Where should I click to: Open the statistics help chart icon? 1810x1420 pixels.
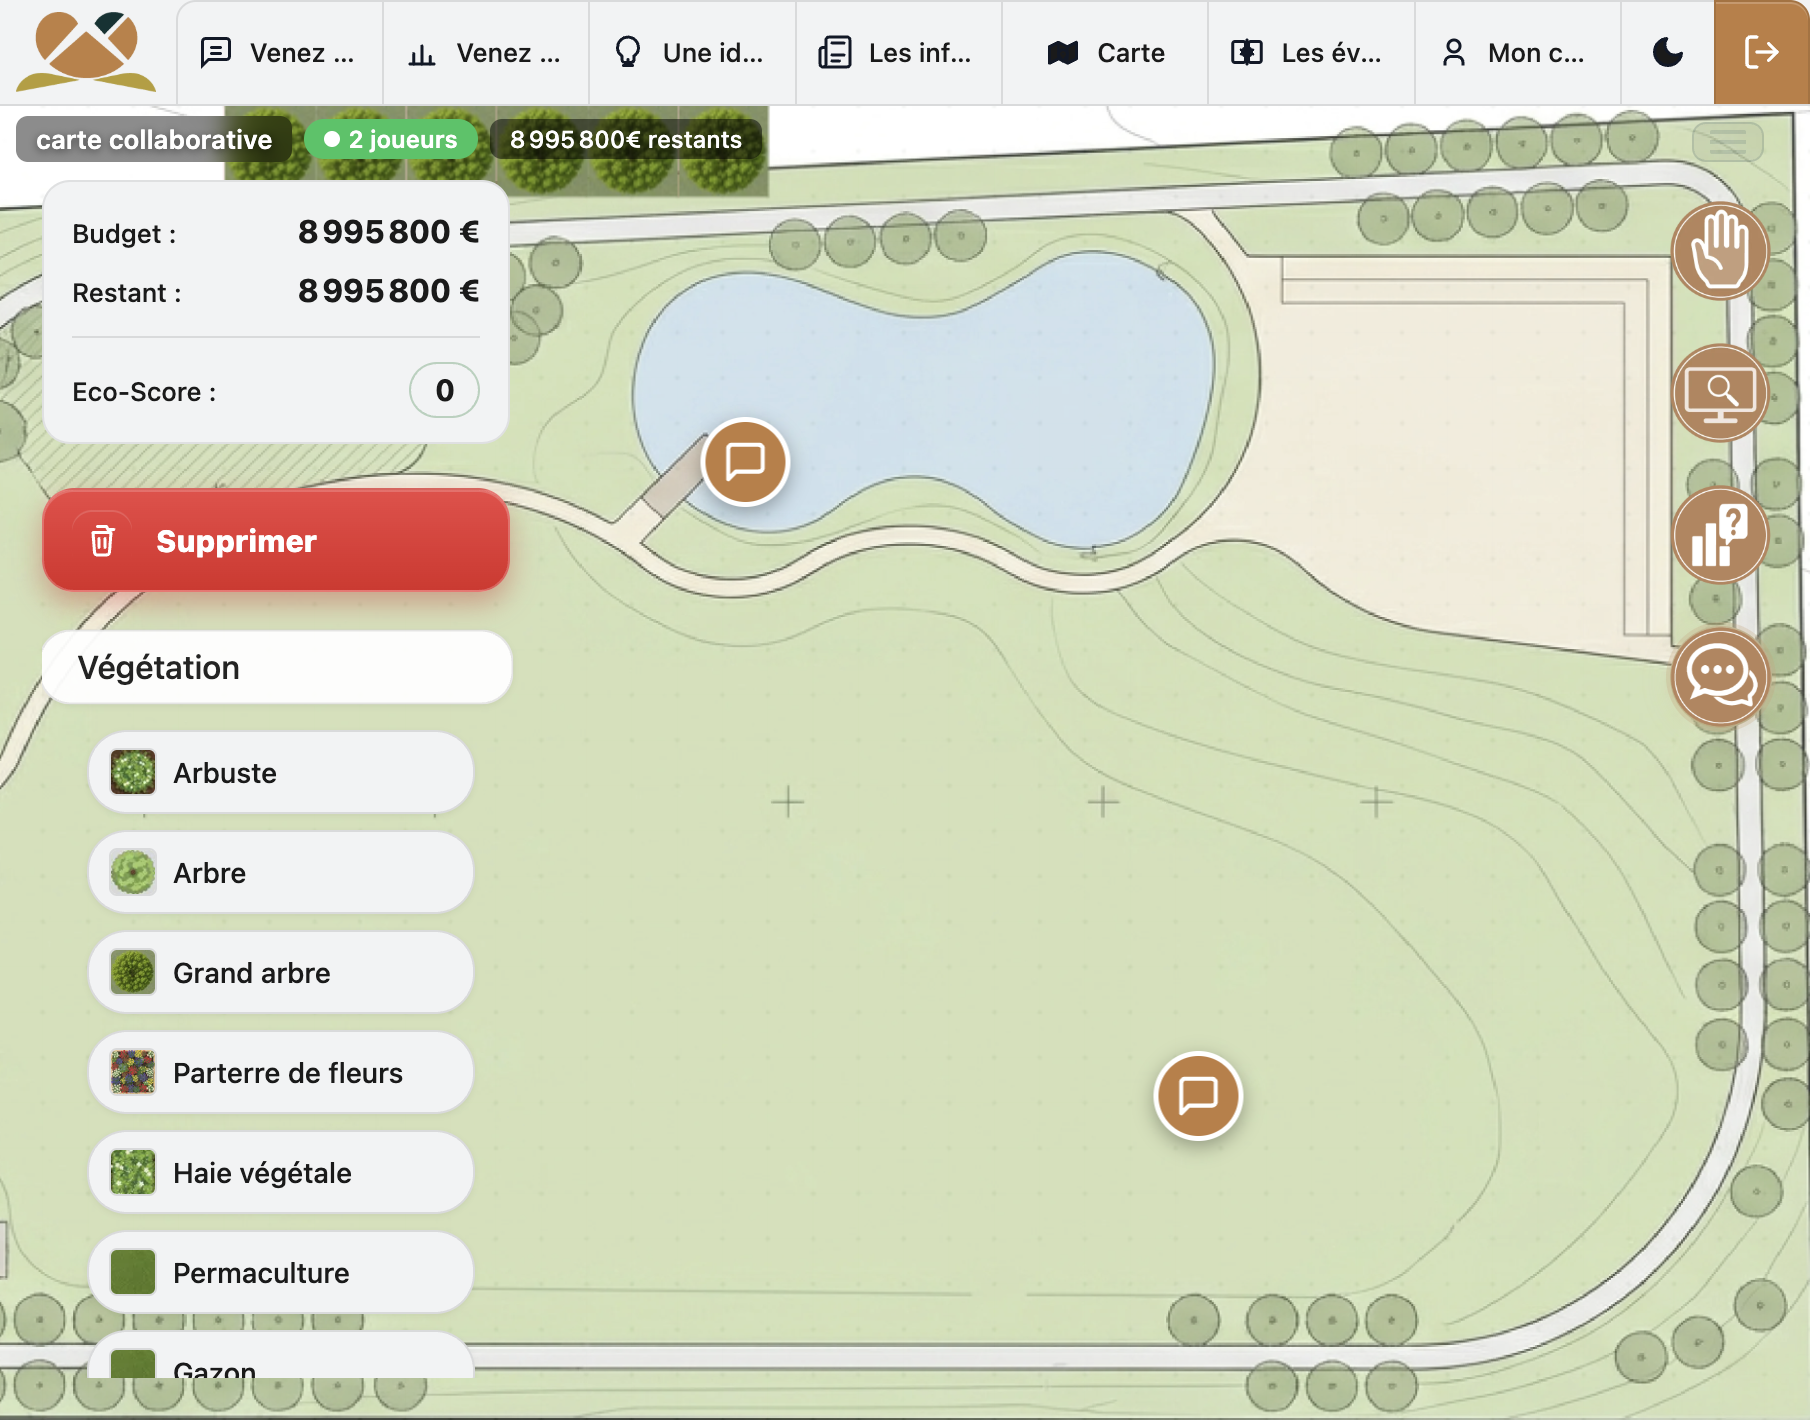pos(1720,536)
